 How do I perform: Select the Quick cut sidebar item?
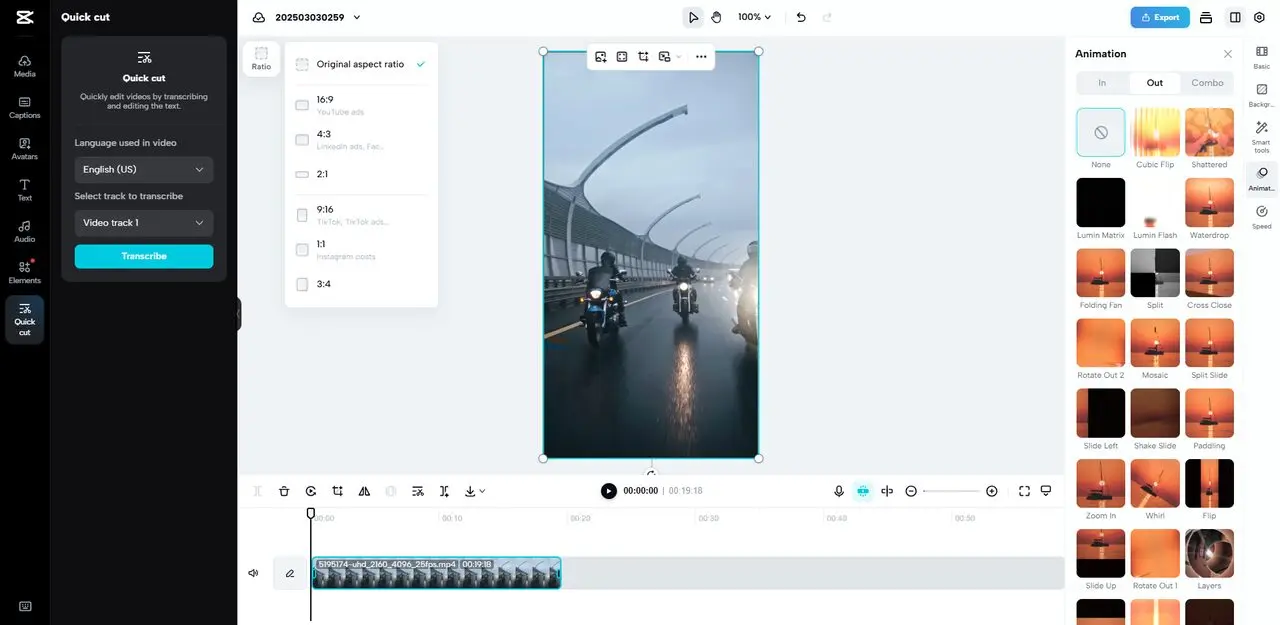[x=24, y=319]
